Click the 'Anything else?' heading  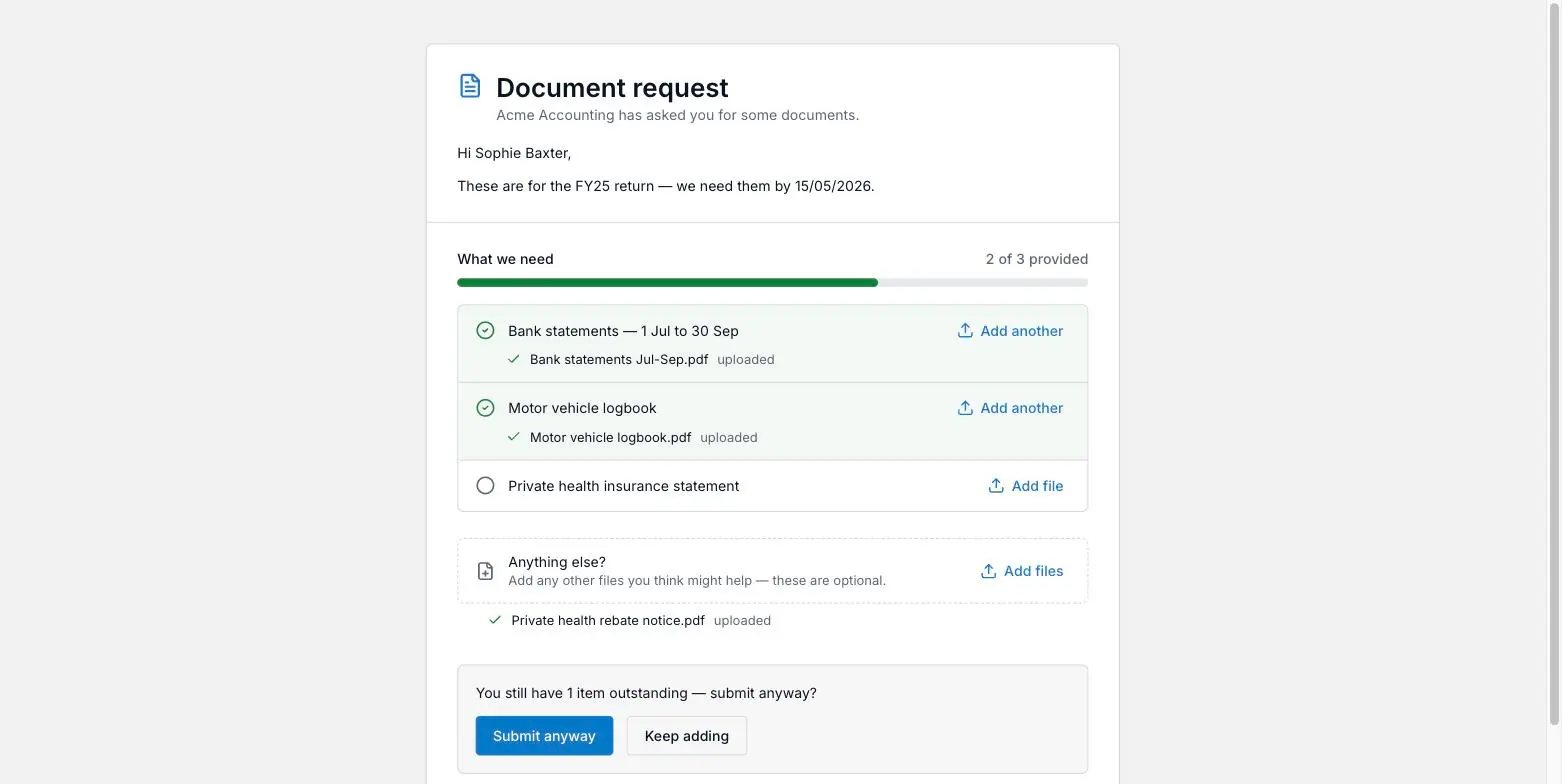point(557,562)
